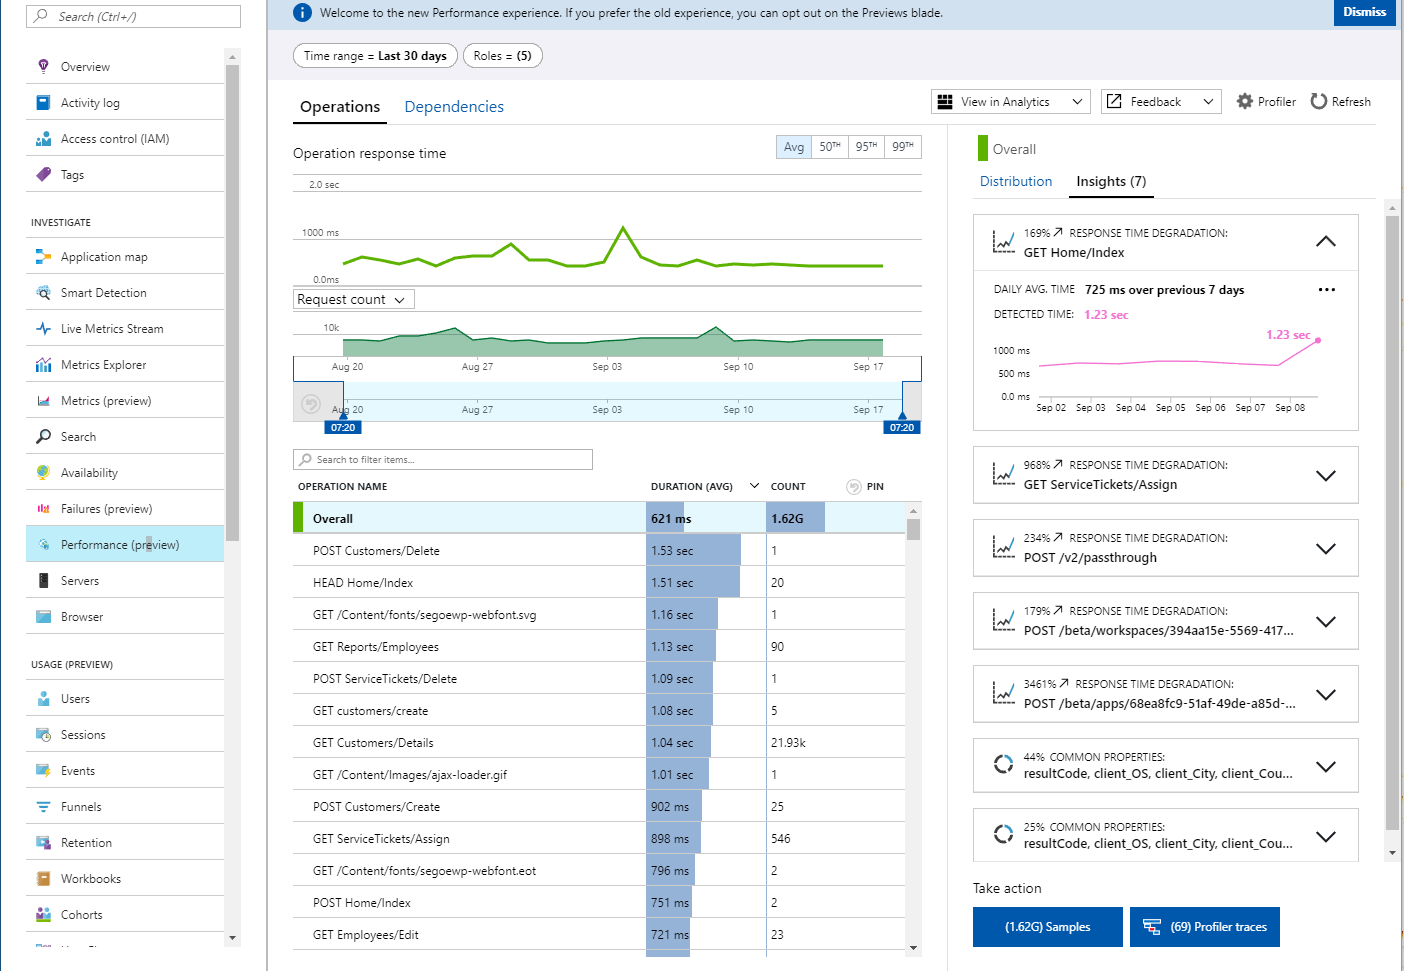Screen dimensions: 1404x971
Task: Open the Application map icon in sidebar
Action: click(43, 257)
